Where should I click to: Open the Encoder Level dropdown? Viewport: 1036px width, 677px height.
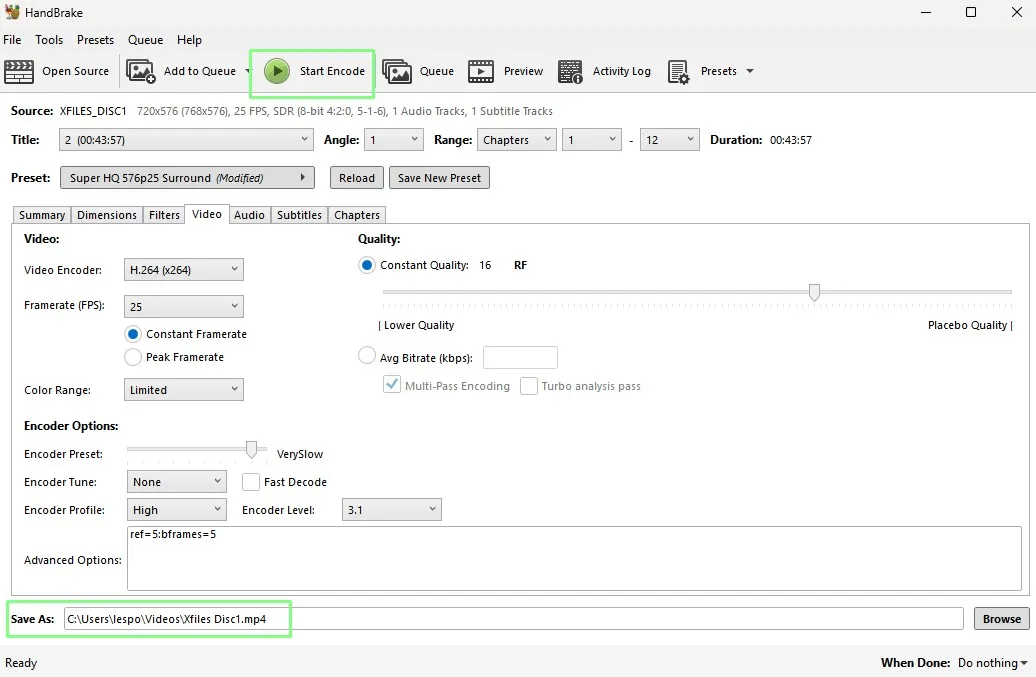coord(392,510)
